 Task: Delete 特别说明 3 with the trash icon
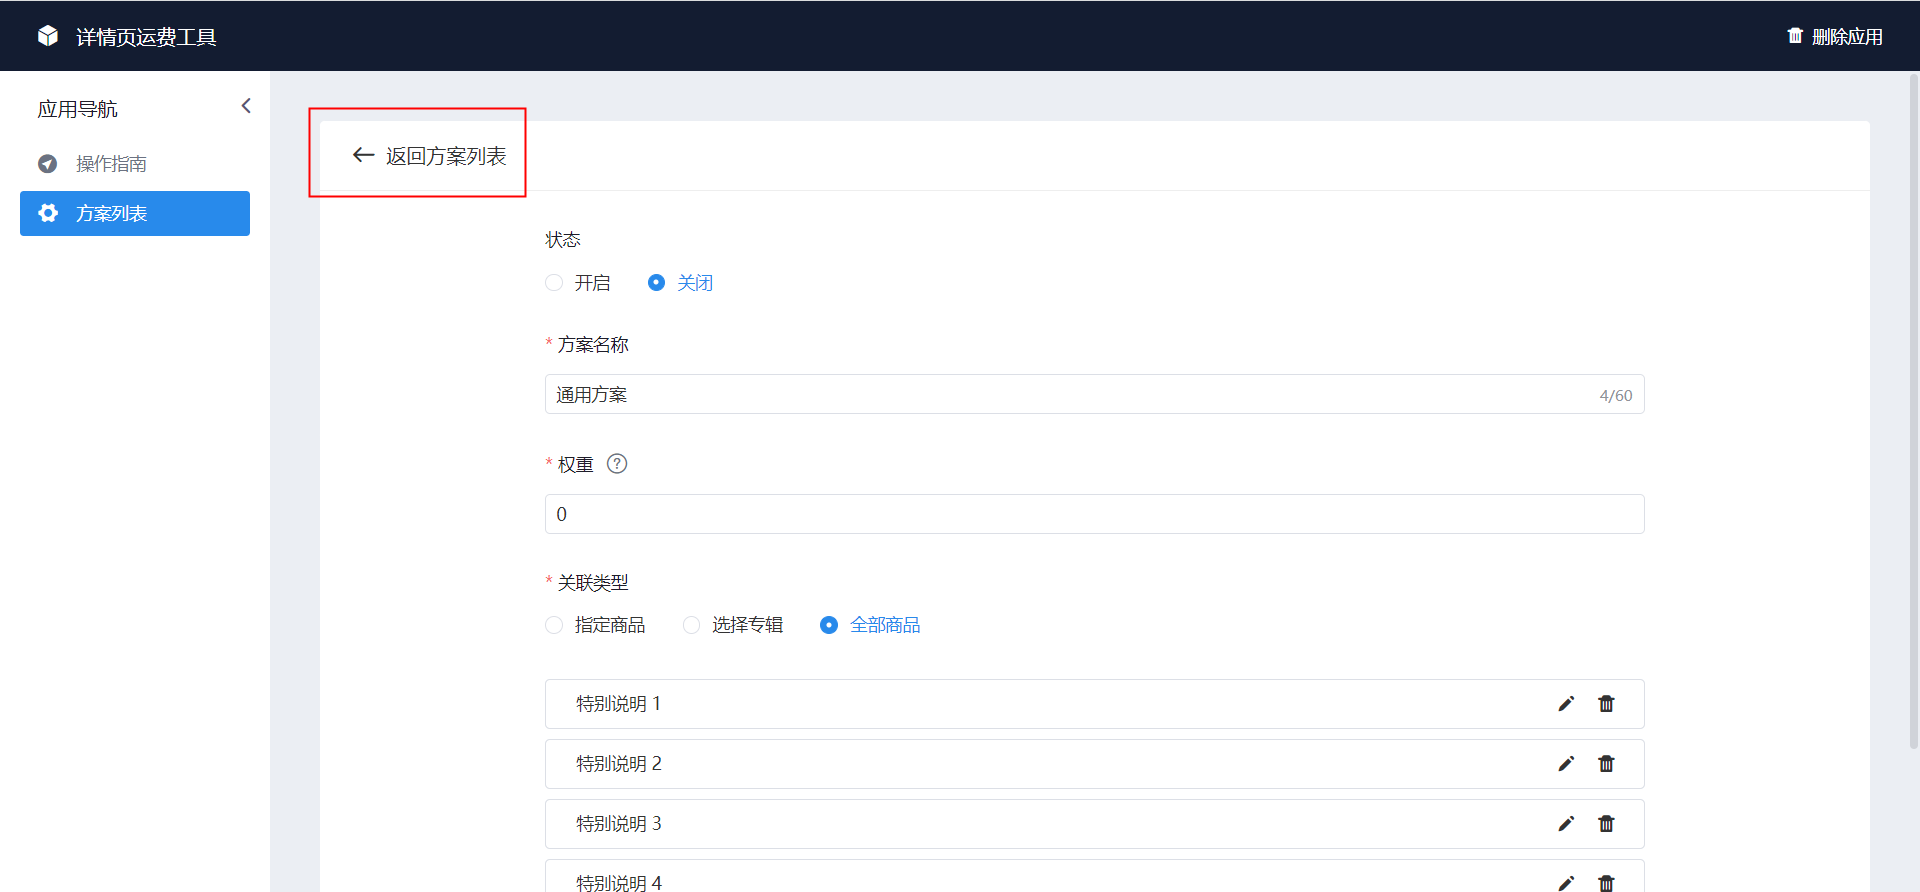point(1606,824)
